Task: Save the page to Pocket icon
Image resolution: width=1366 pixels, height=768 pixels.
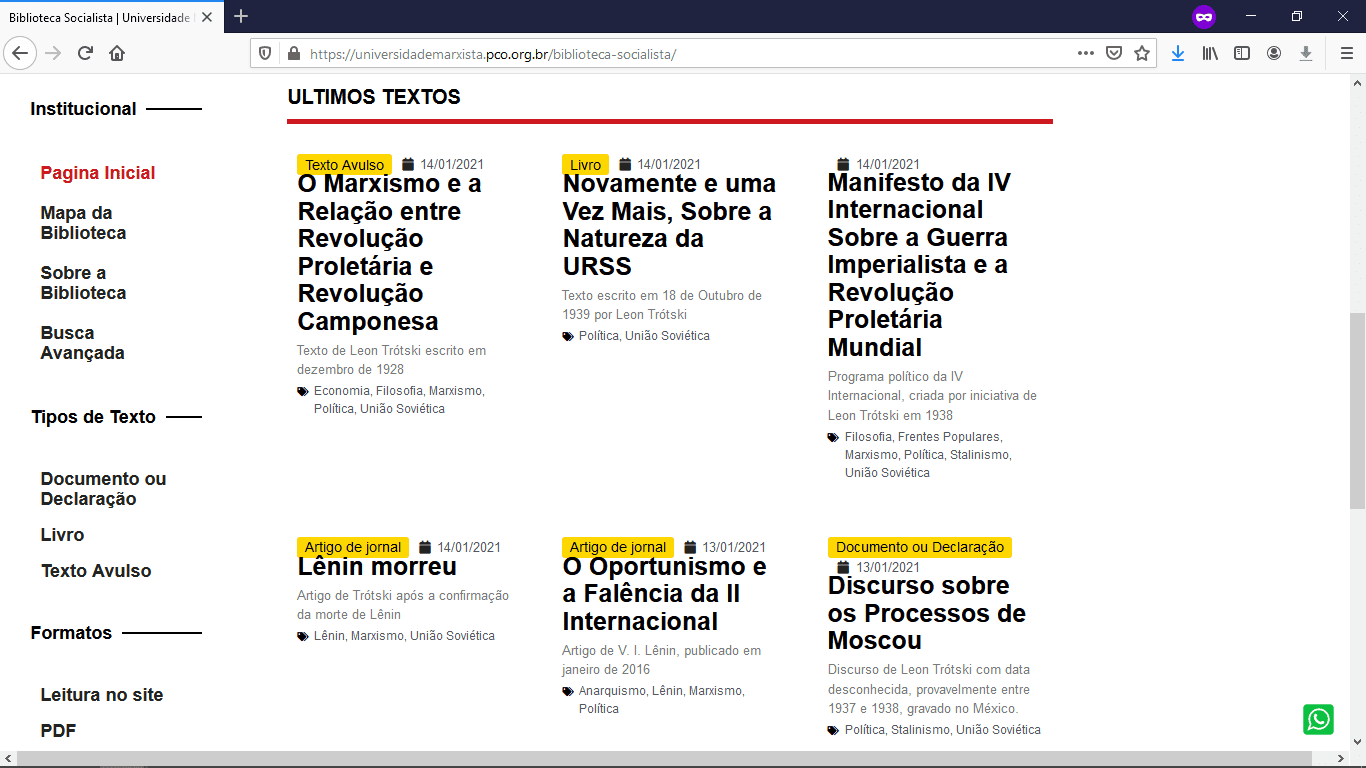Action: point(1113,54)
